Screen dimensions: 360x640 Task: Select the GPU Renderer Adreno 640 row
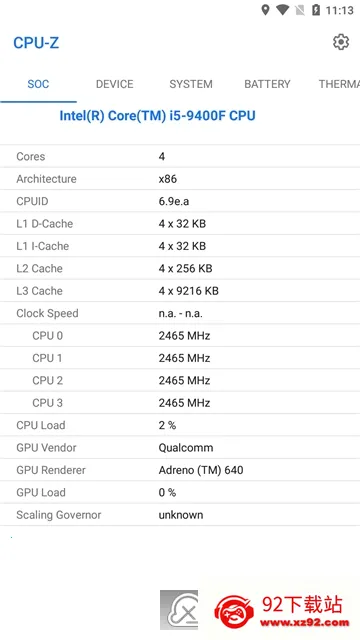pos(180,470)
